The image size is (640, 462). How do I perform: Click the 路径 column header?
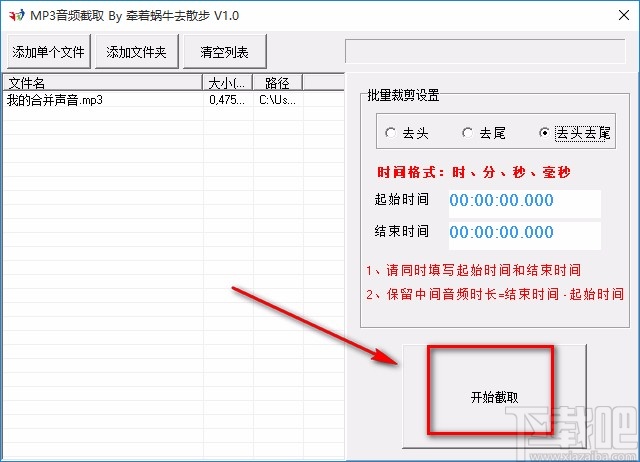coord(278,83)
